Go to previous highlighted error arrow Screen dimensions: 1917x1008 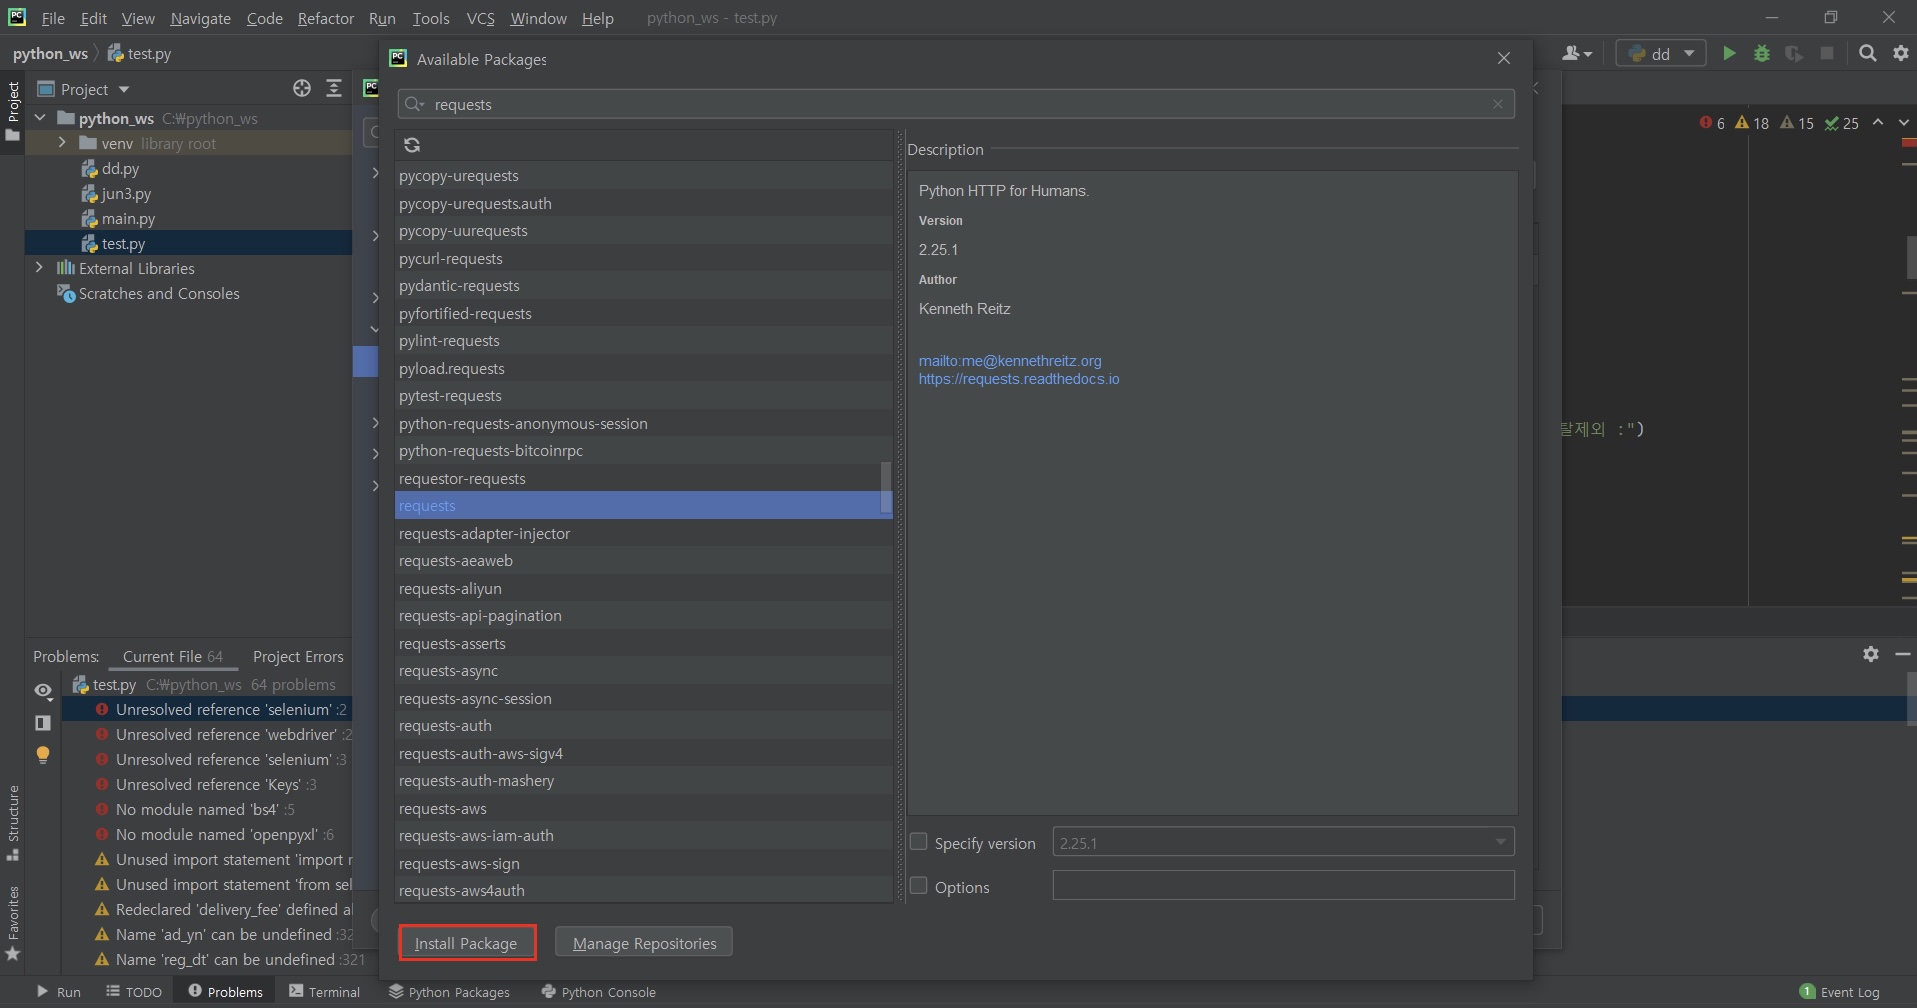pyautogui.click(x=1878, y=123)
